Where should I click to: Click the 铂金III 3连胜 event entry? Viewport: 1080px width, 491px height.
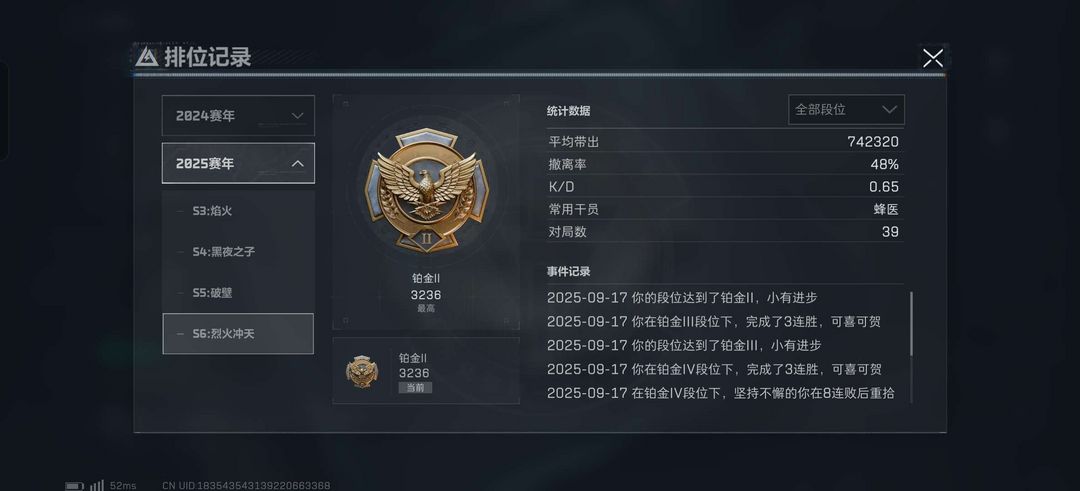(714, 322)
